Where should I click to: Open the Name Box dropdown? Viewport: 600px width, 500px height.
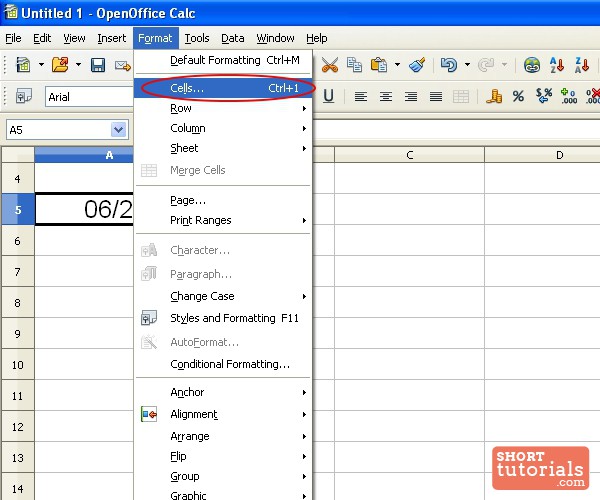pyautogui.click(x=119, y=130)
